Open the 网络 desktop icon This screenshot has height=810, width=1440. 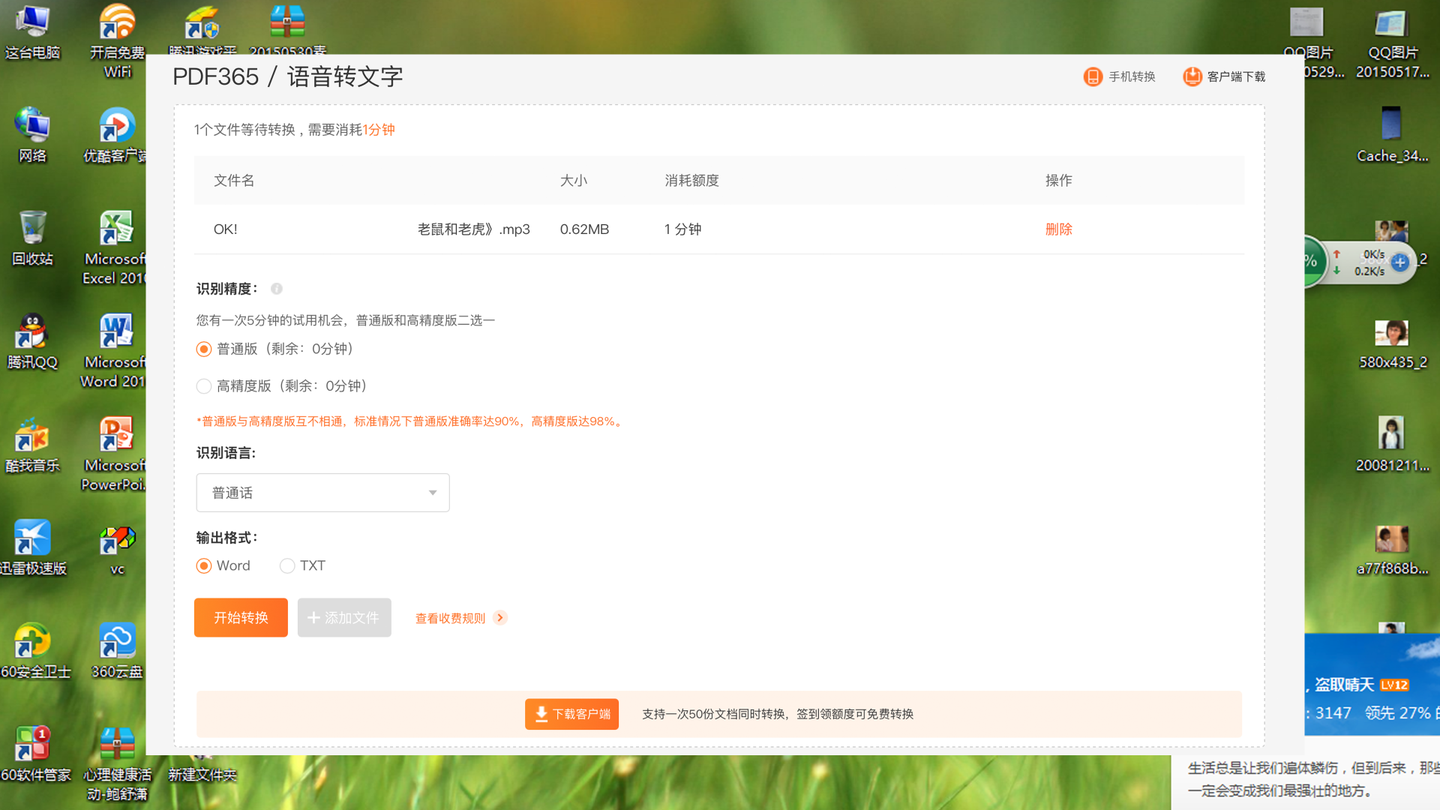[33, 135]
